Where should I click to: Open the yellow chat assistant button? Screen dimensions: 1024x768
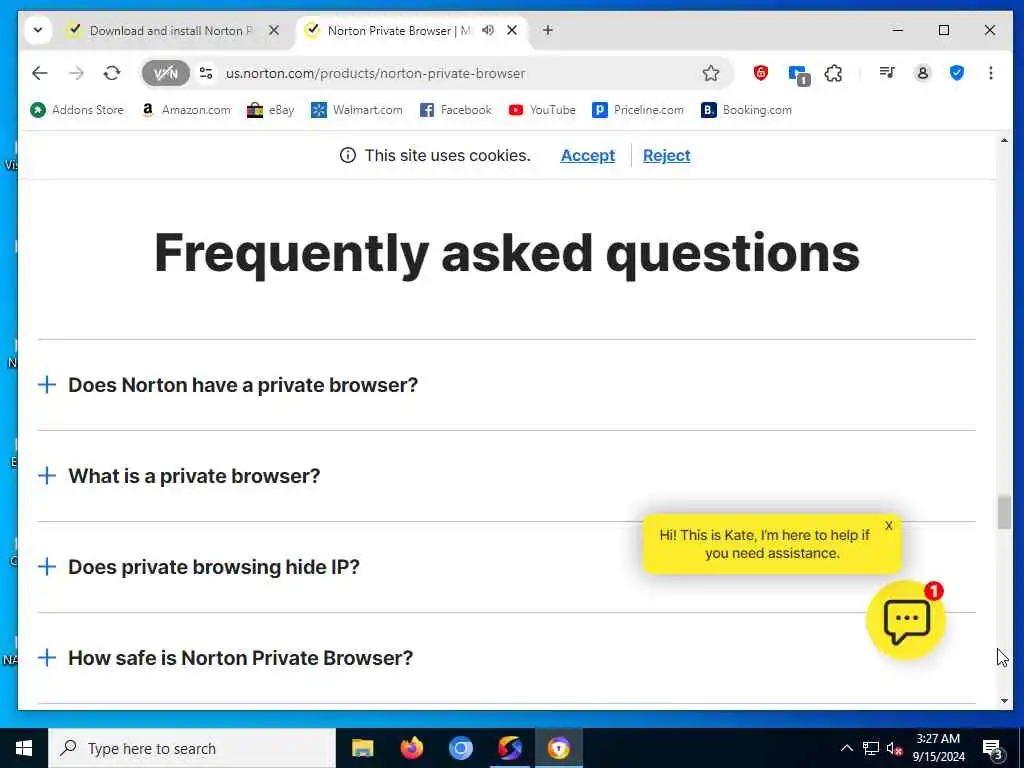906,620
